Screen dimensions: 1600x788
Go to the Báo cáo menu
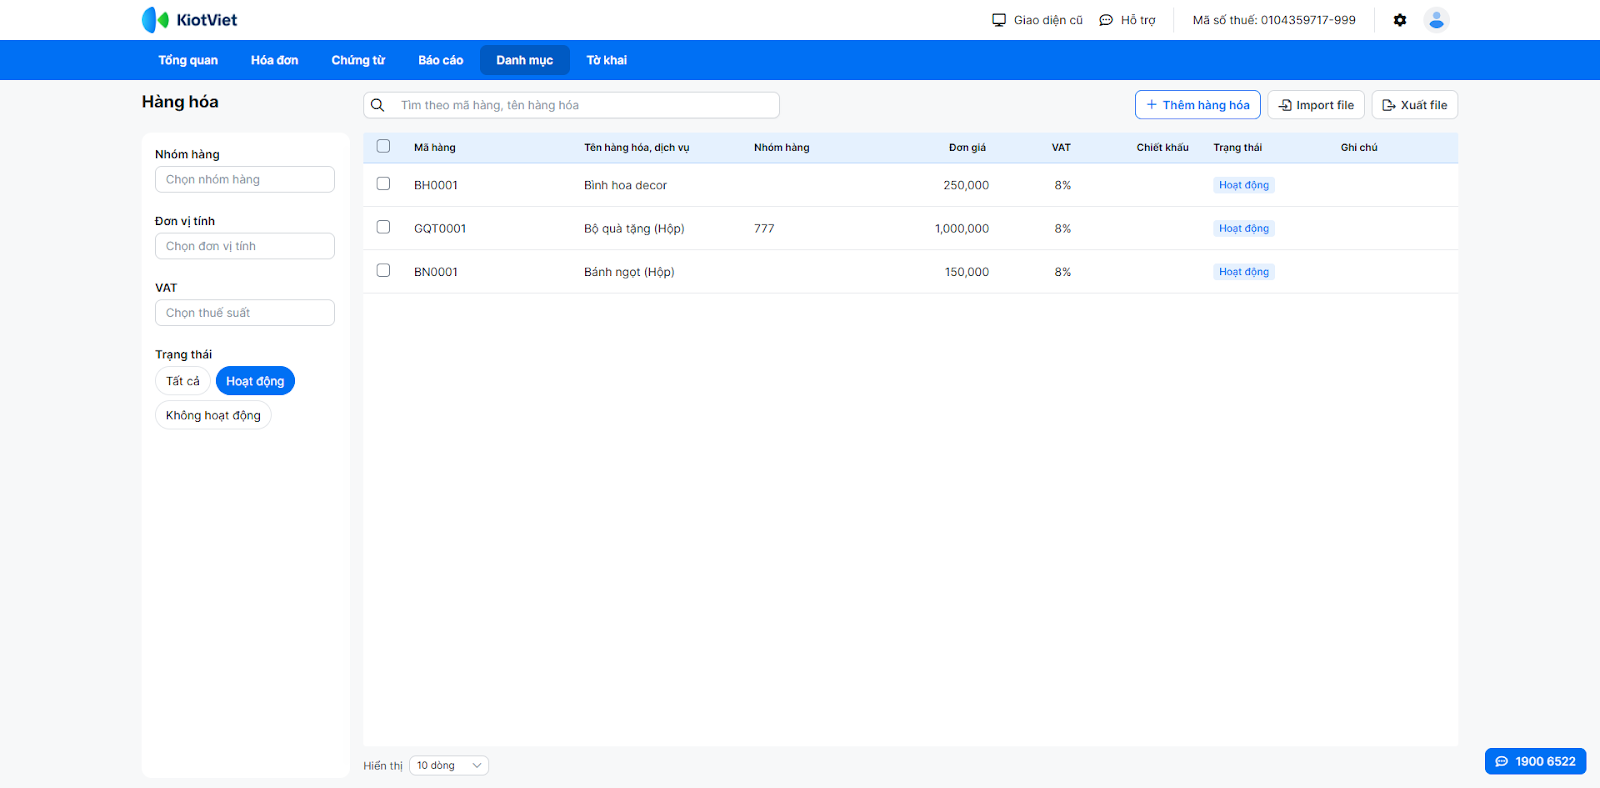click(x=440, y=60)
